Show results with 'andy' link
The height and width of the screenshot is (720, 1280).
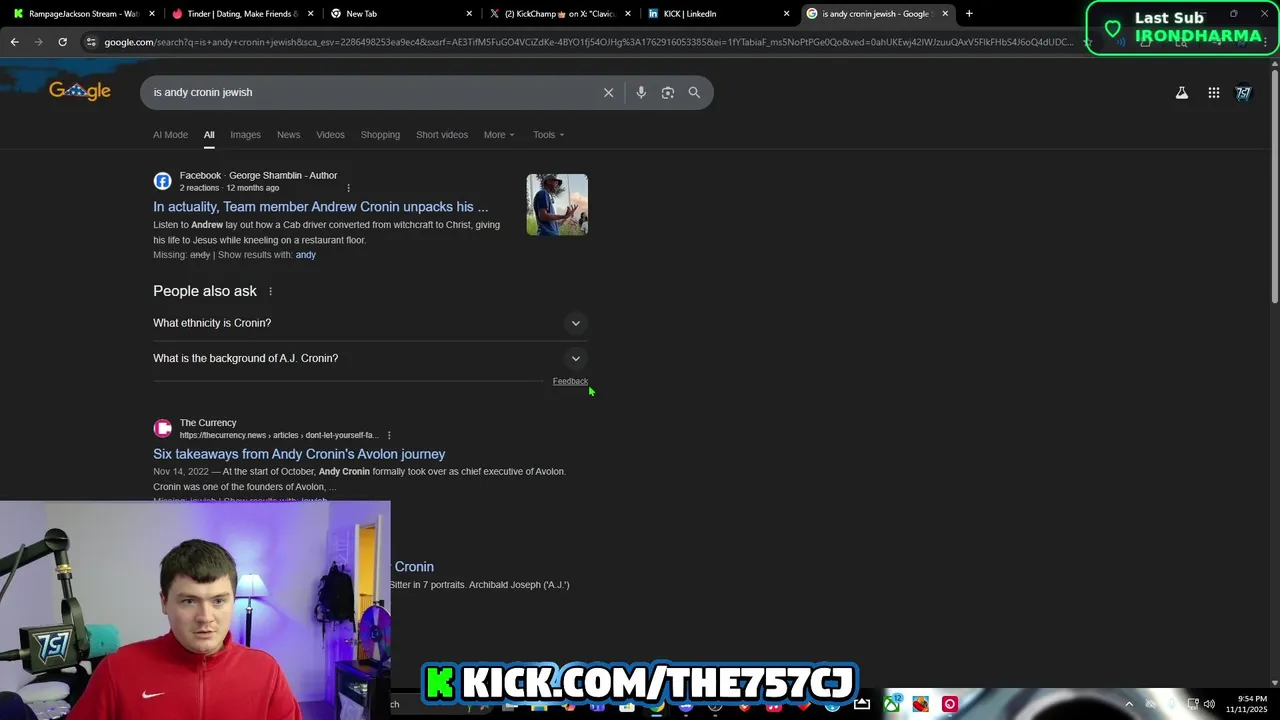(x=306, y=255)
